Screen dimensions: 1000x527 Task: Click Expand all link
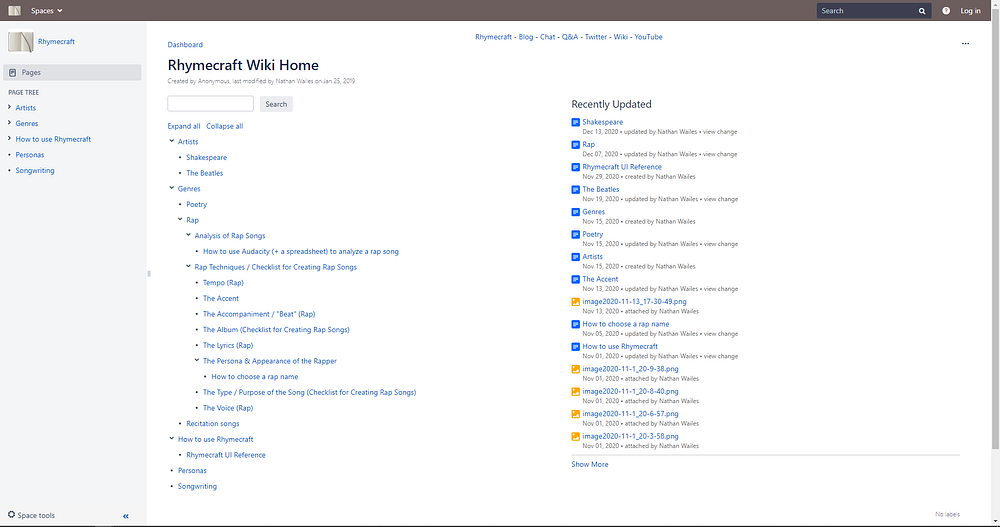[x=184, y=126]
